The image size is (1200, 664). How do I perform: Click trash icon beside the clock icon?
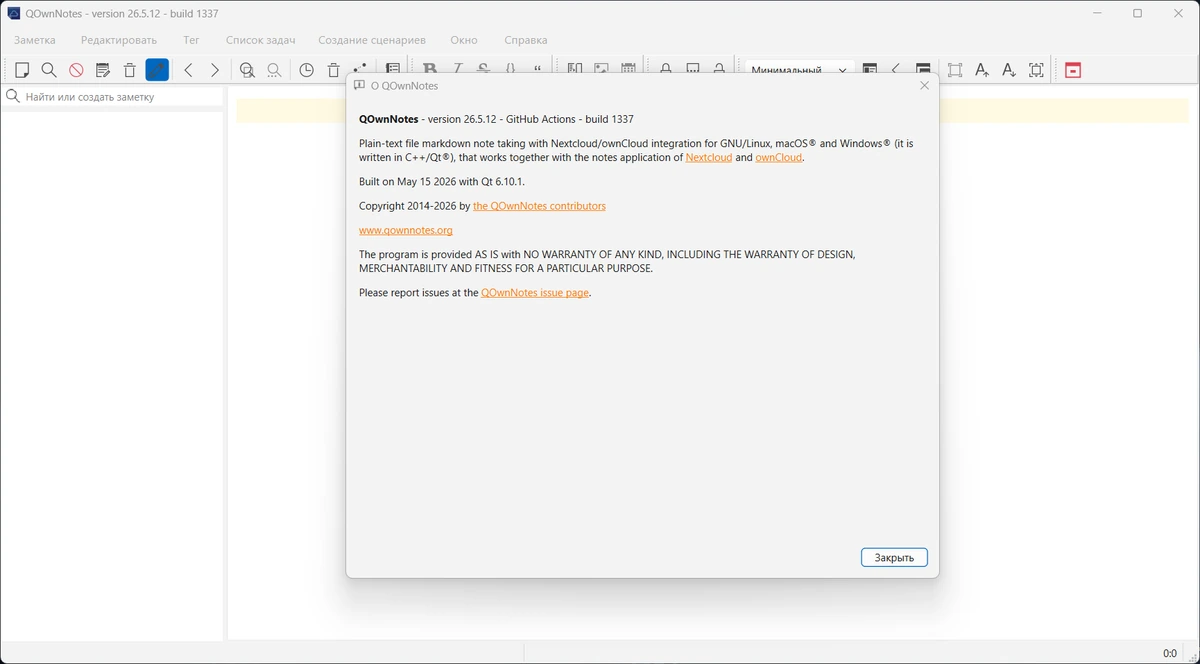(x=334, y=70)
